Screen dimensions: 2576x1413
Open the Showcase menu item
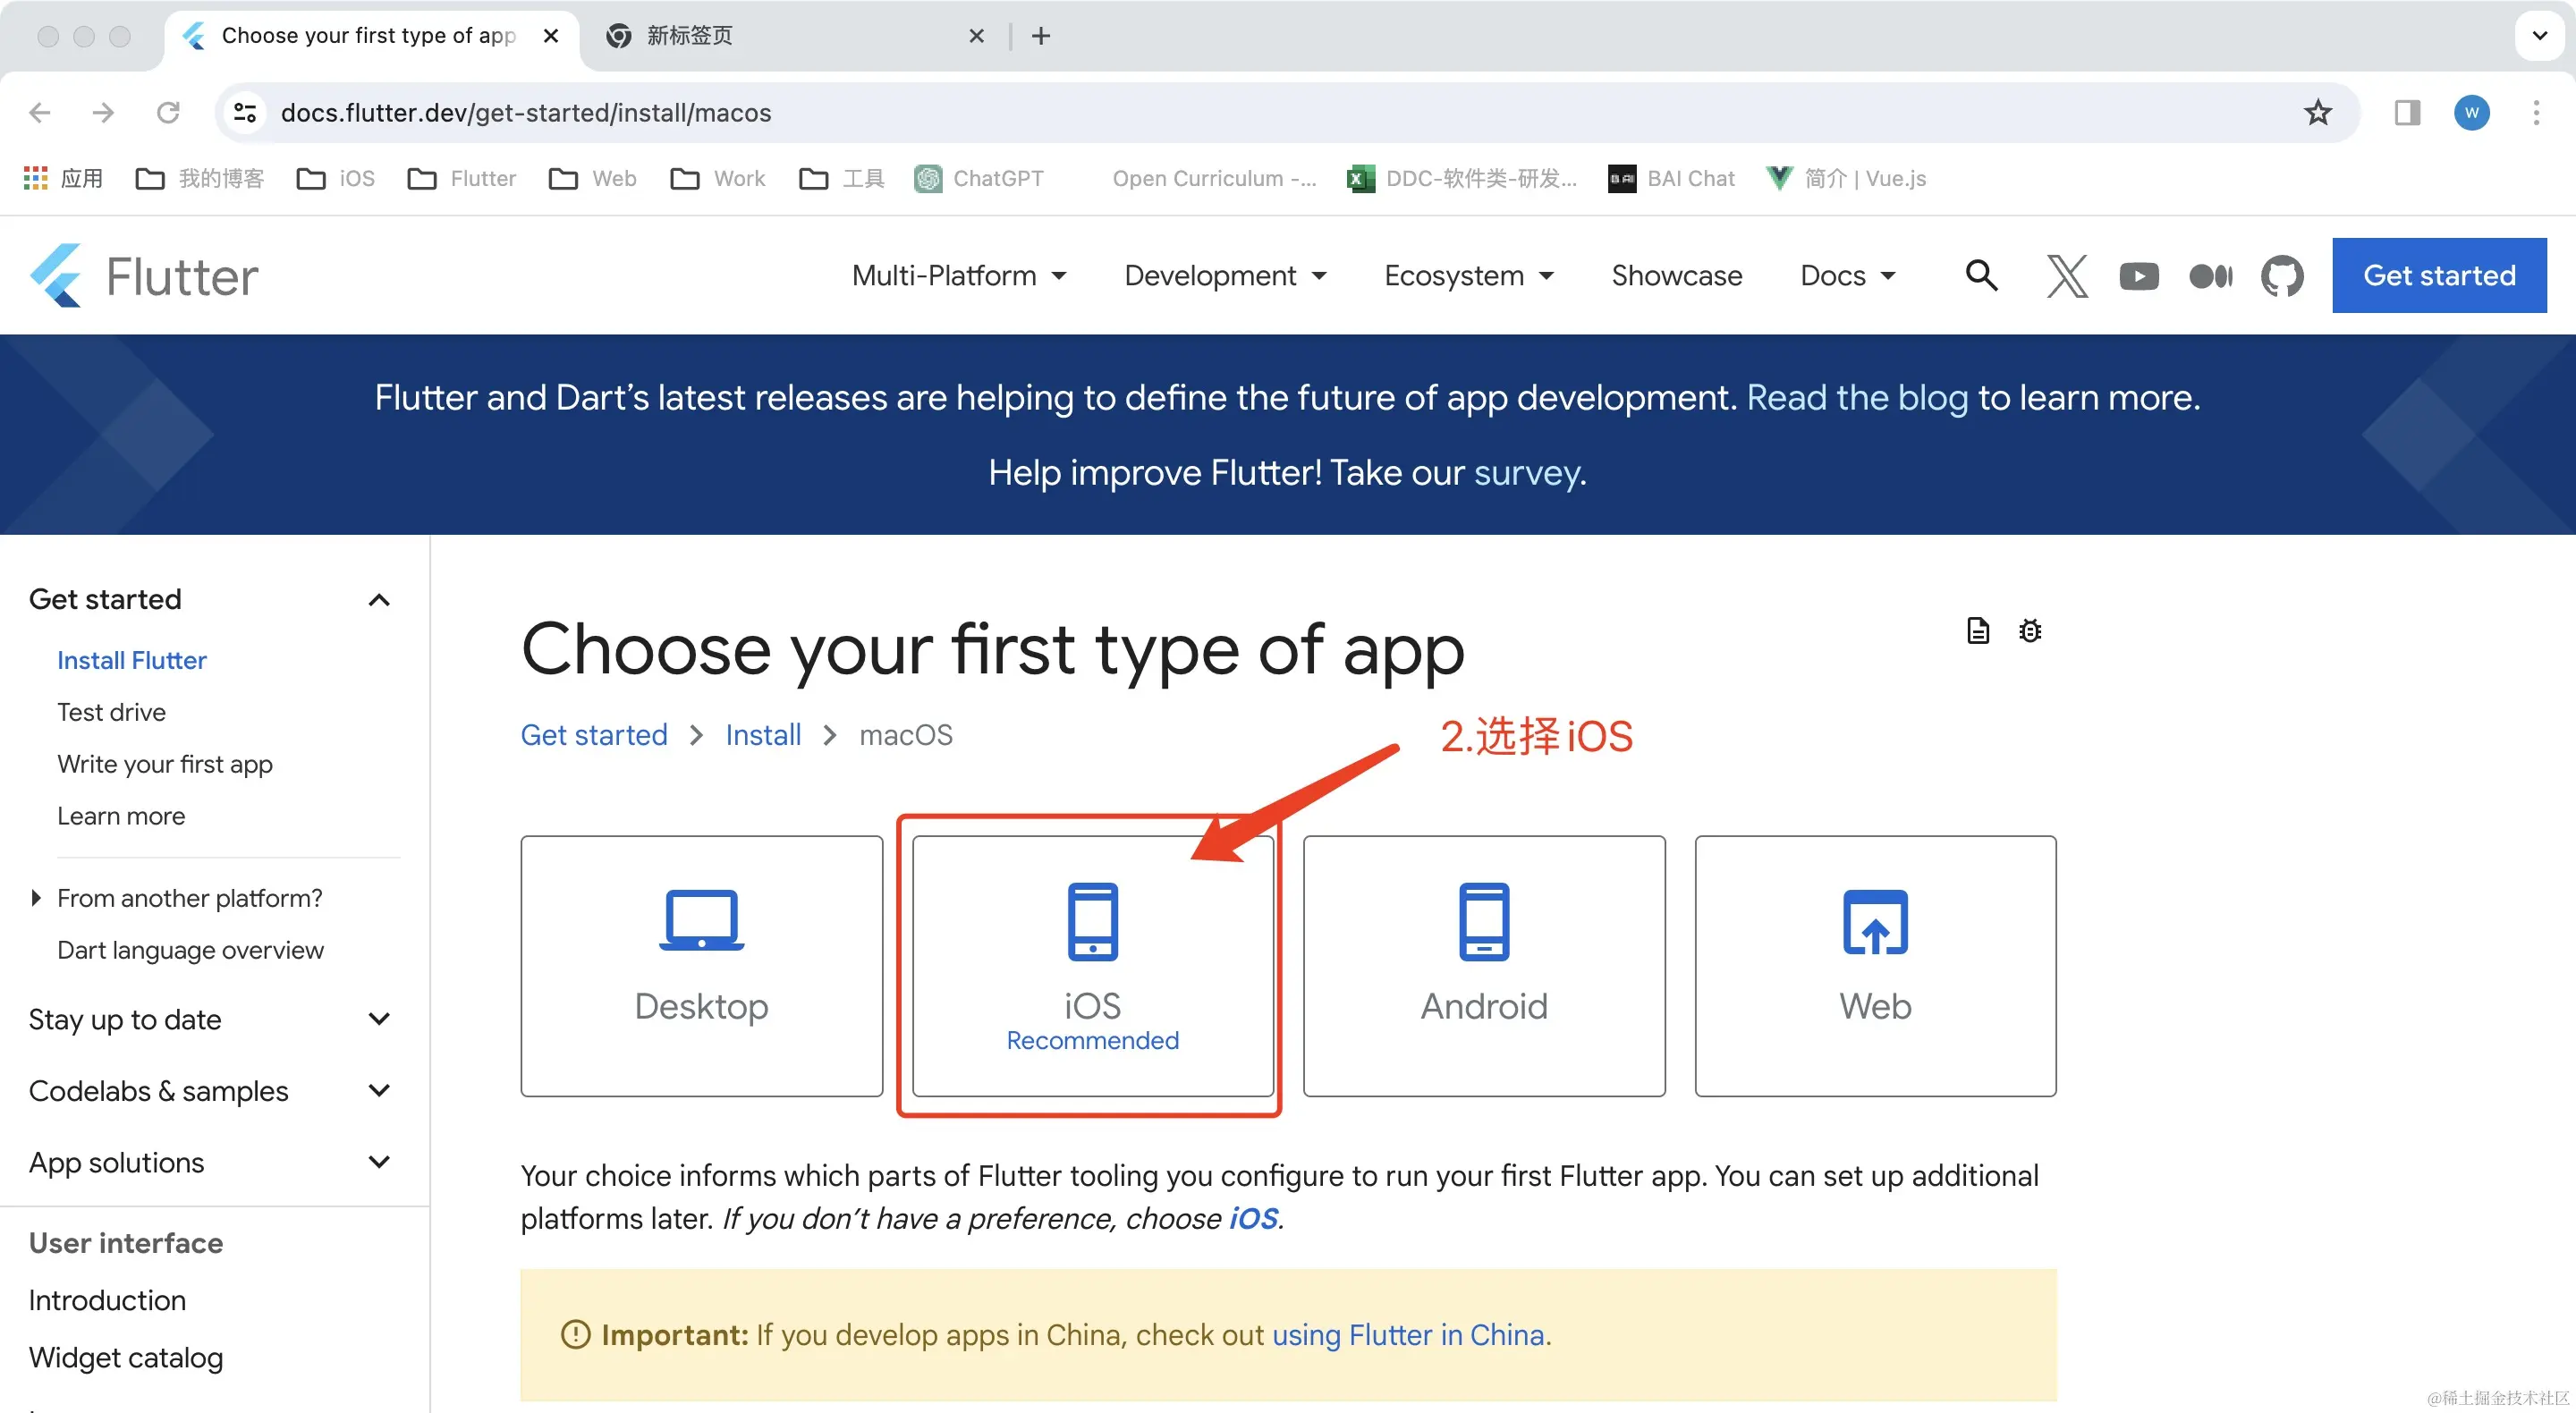pos(1676,276)
